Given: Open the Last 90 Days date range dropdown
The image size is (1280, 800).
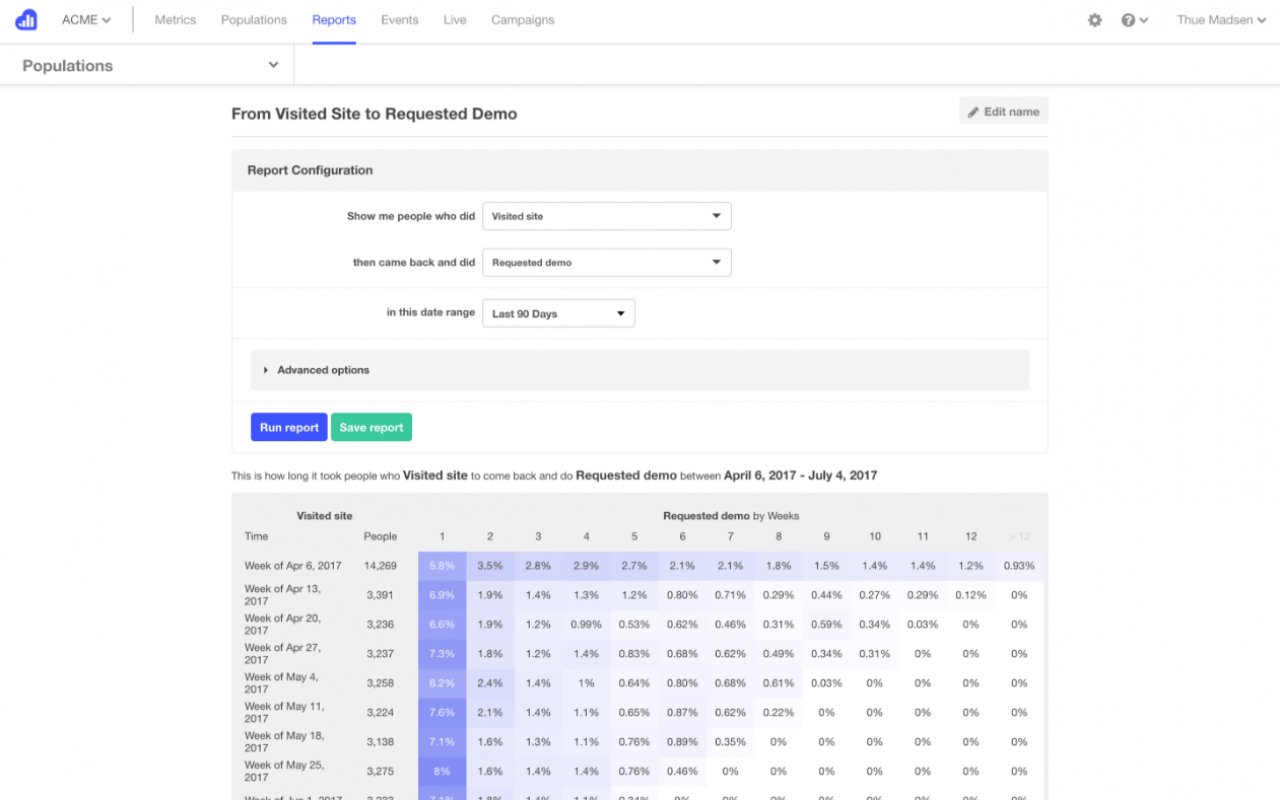Looking at the screenshot, I should 559,313.
